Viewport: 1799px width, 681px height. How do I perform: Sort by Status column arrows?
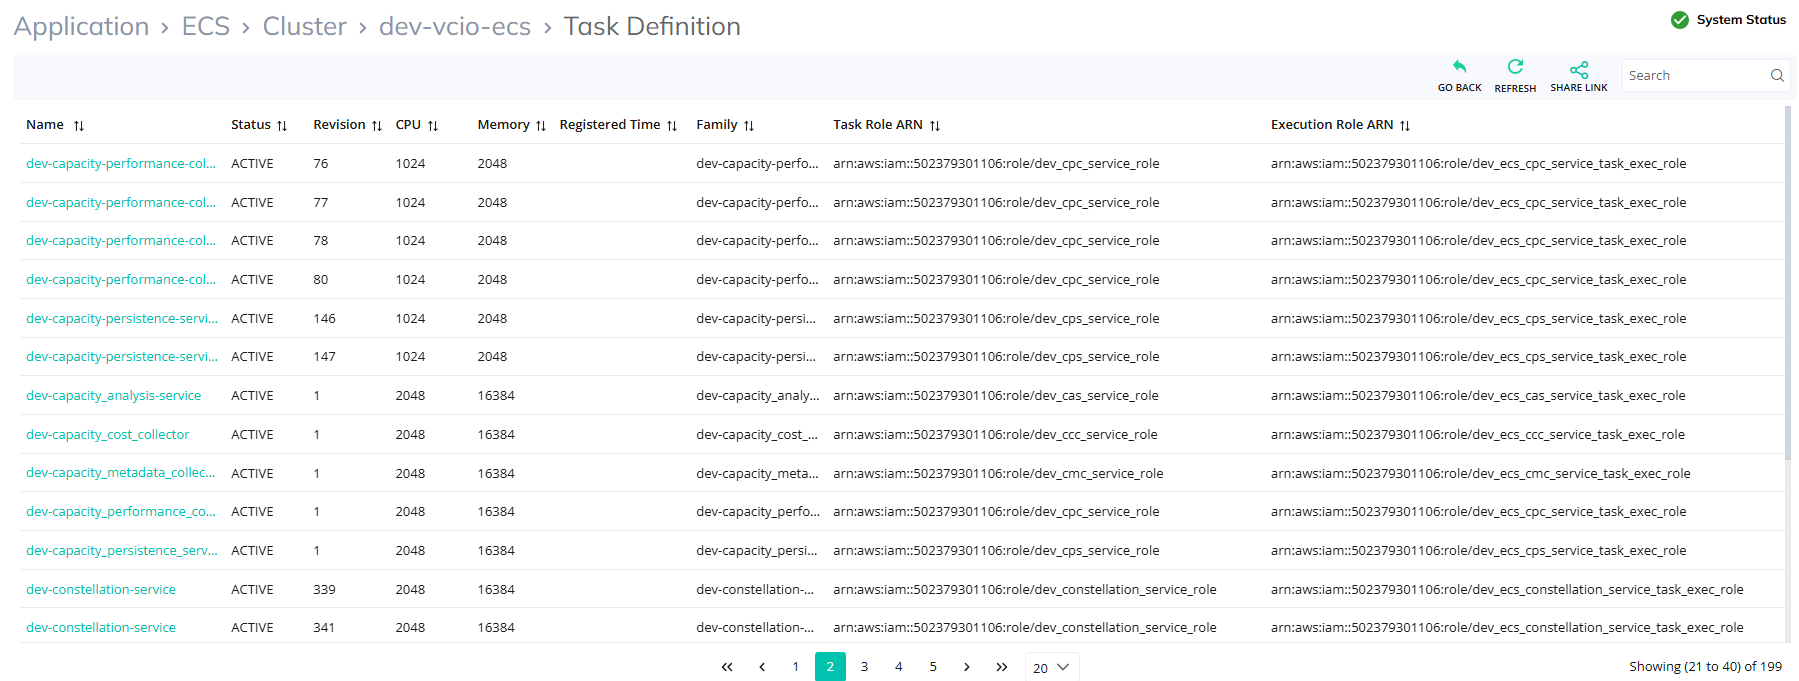[x=282, y=126]
